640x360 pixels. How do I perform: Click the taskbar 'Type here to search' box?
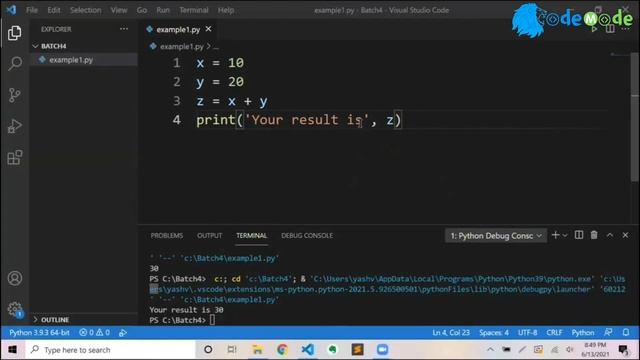[x=110, y=350]
